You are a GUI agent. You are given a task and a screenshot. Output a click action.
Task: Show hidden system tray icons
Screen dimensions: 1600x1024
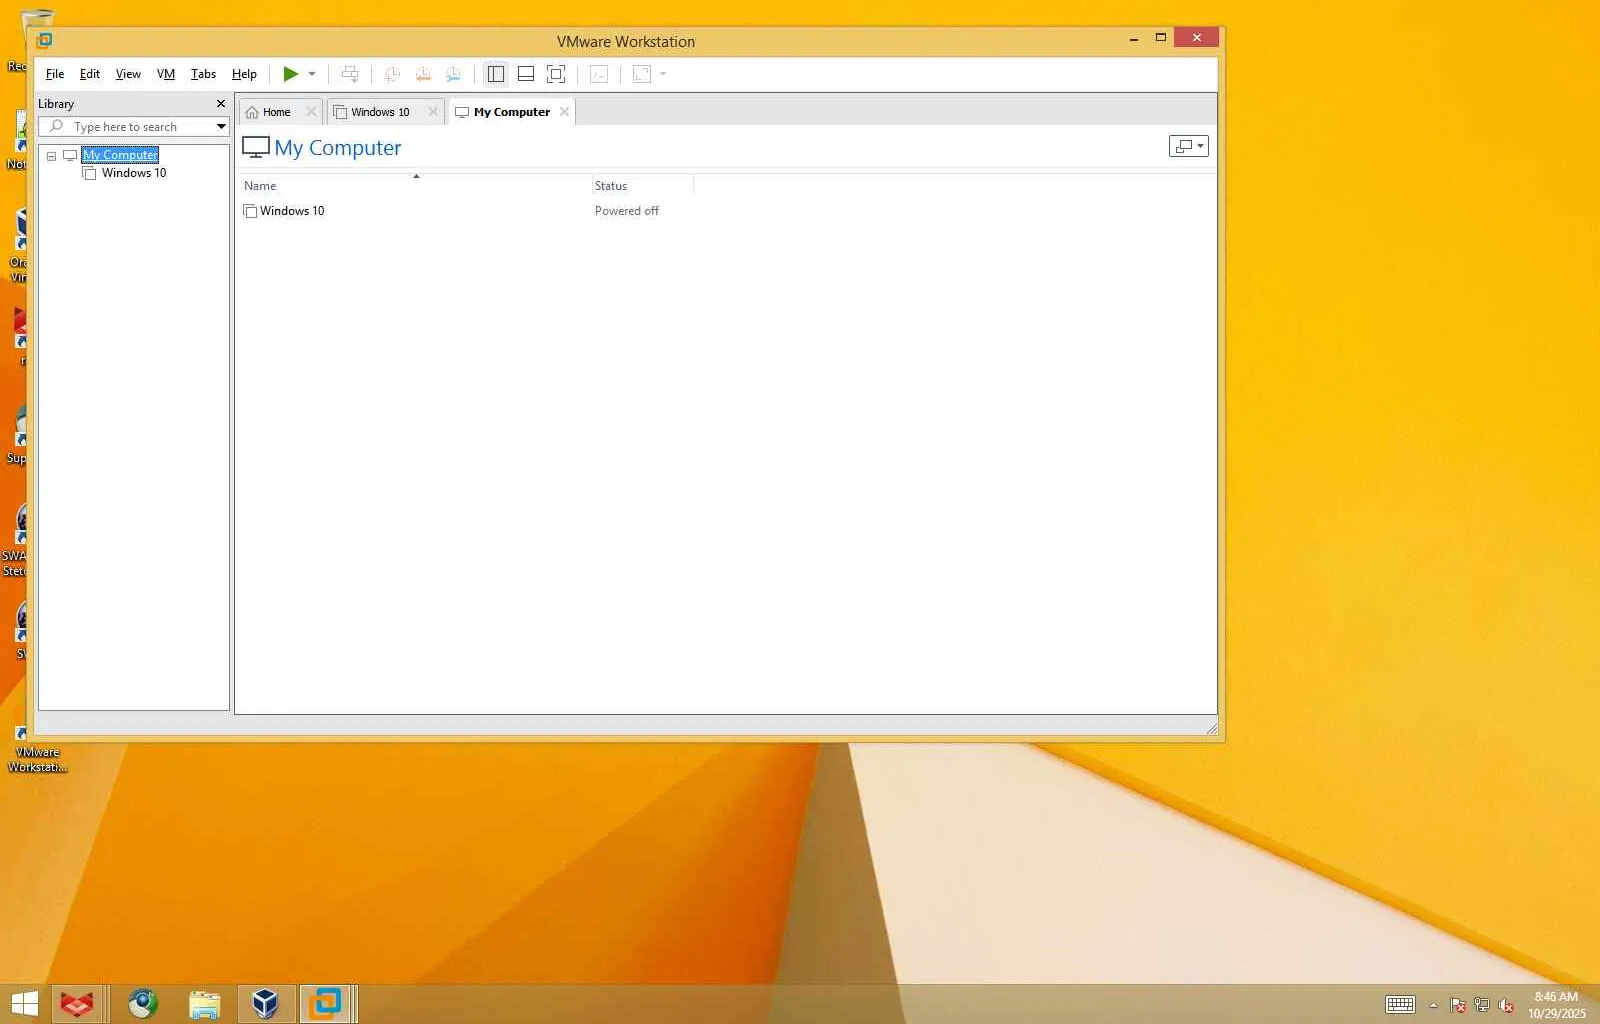(x=1433, y=1005)
